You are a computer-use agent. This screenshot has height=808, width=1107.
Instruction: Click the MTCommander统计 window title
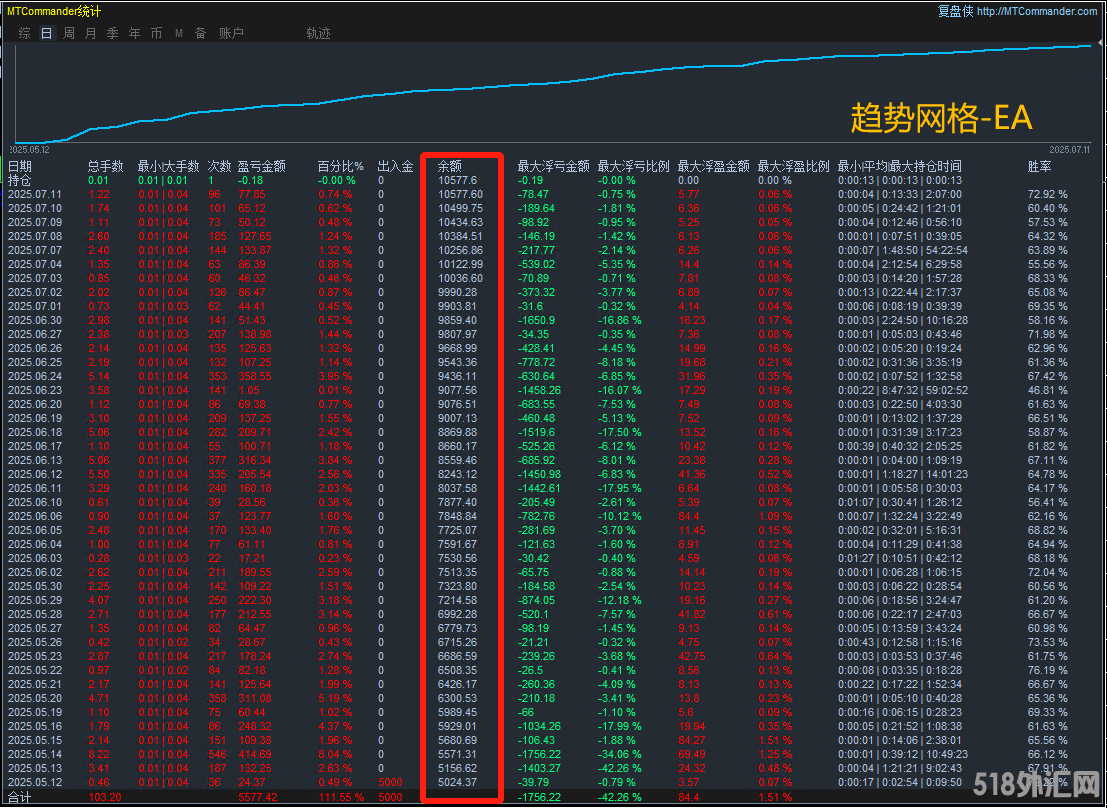[54, 11]
